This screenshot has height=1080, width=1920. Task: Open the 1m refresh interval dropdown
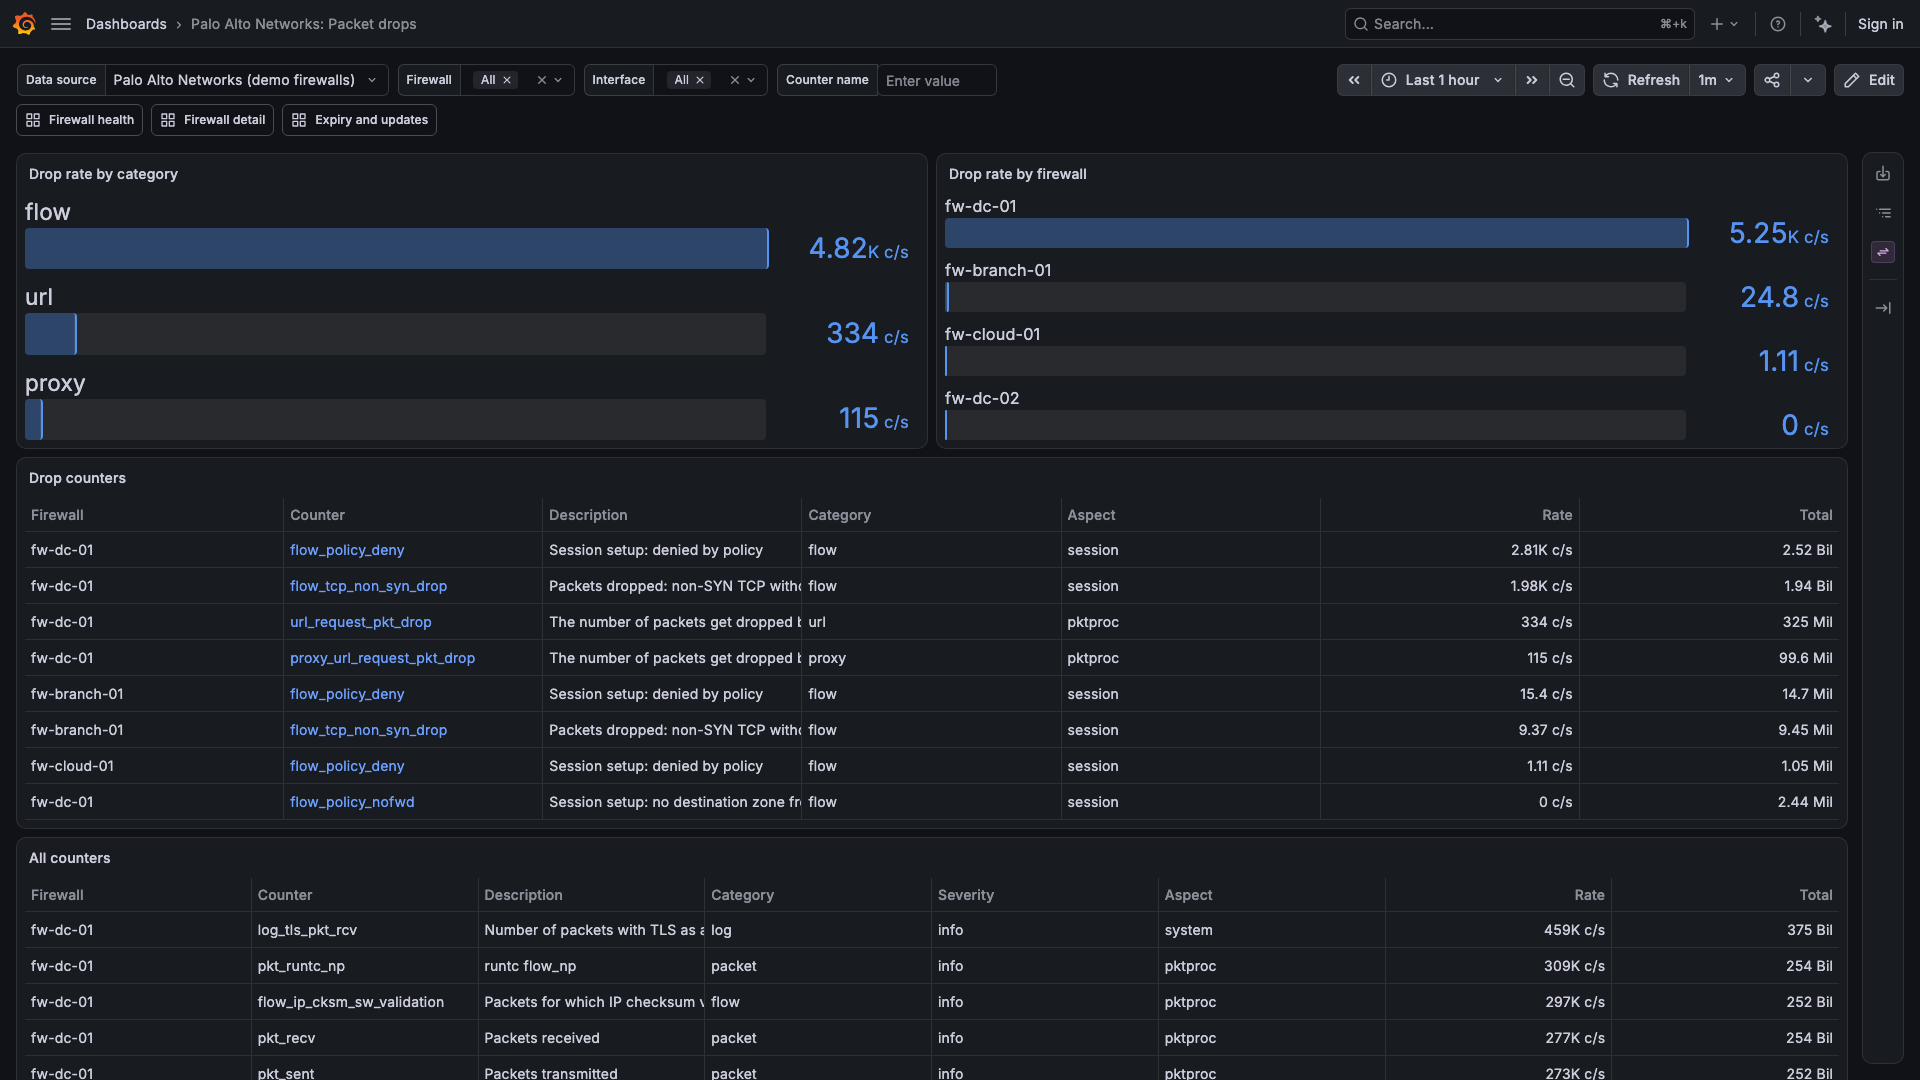1716,80
